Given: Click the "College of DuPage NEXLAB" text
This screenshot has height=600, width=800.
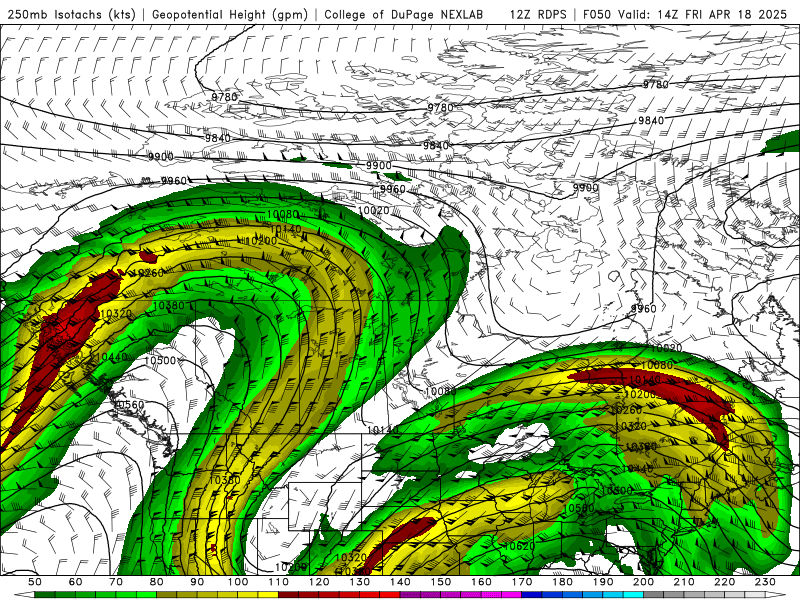Looking at the screenshot, I should 403,14.
